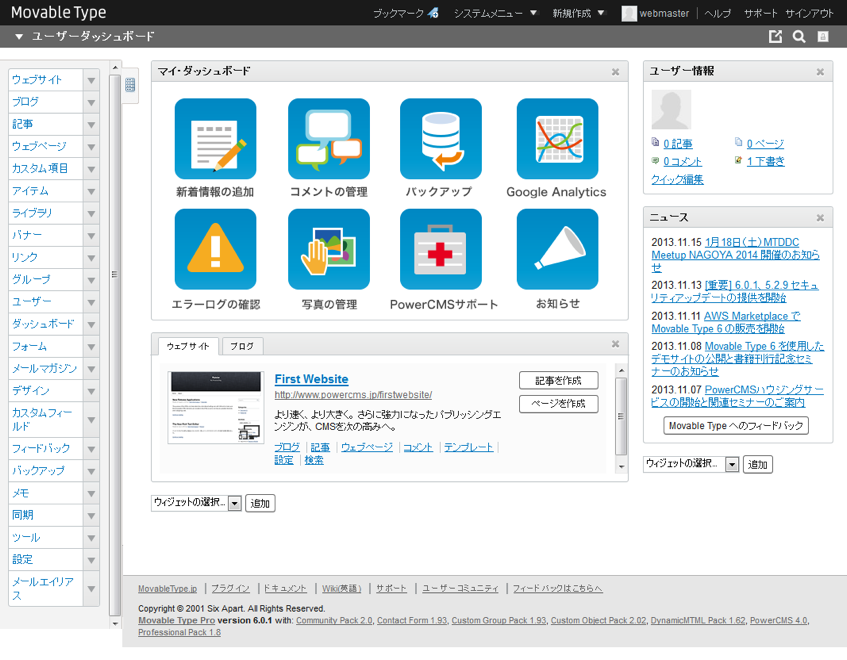Click the grid icon beside the sidebar
Viewport: 847px width, 660px height.
[x=130, y=84]
